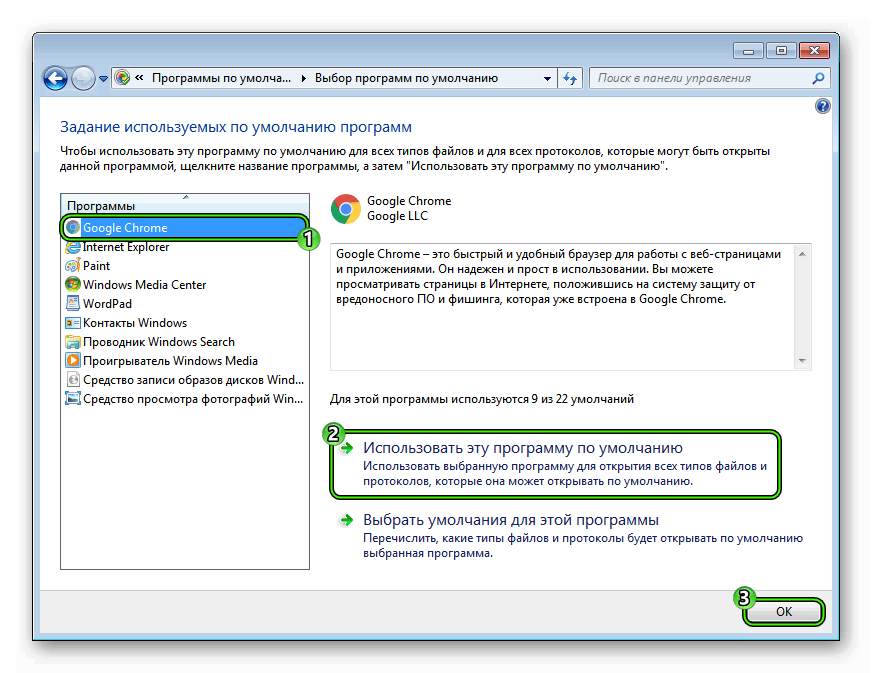This screenshot has width=872, height=673.
Task: Click the magnifier search icon
Action: point(819,78)
